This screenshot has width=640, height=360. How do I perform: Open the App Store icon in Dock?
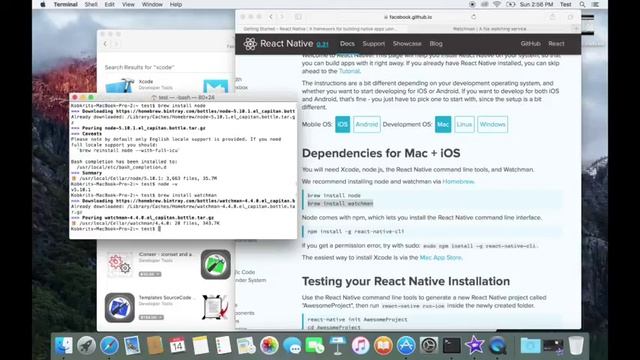[406, 346]
